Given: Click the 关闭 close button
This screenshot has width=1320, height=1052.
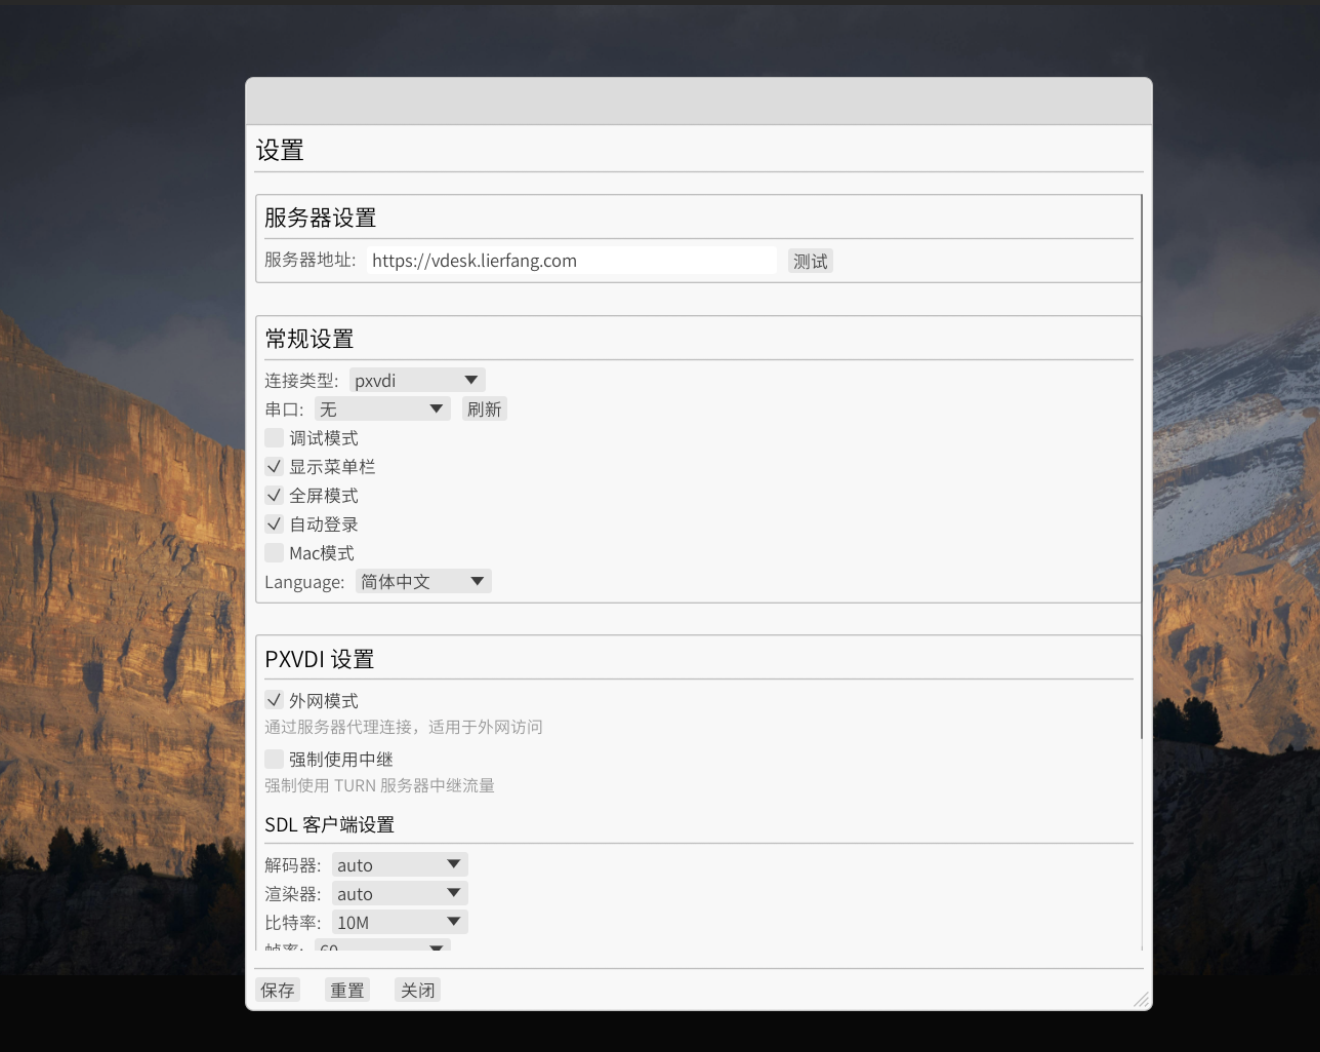Looking at the screenshot, I should 418,990.
